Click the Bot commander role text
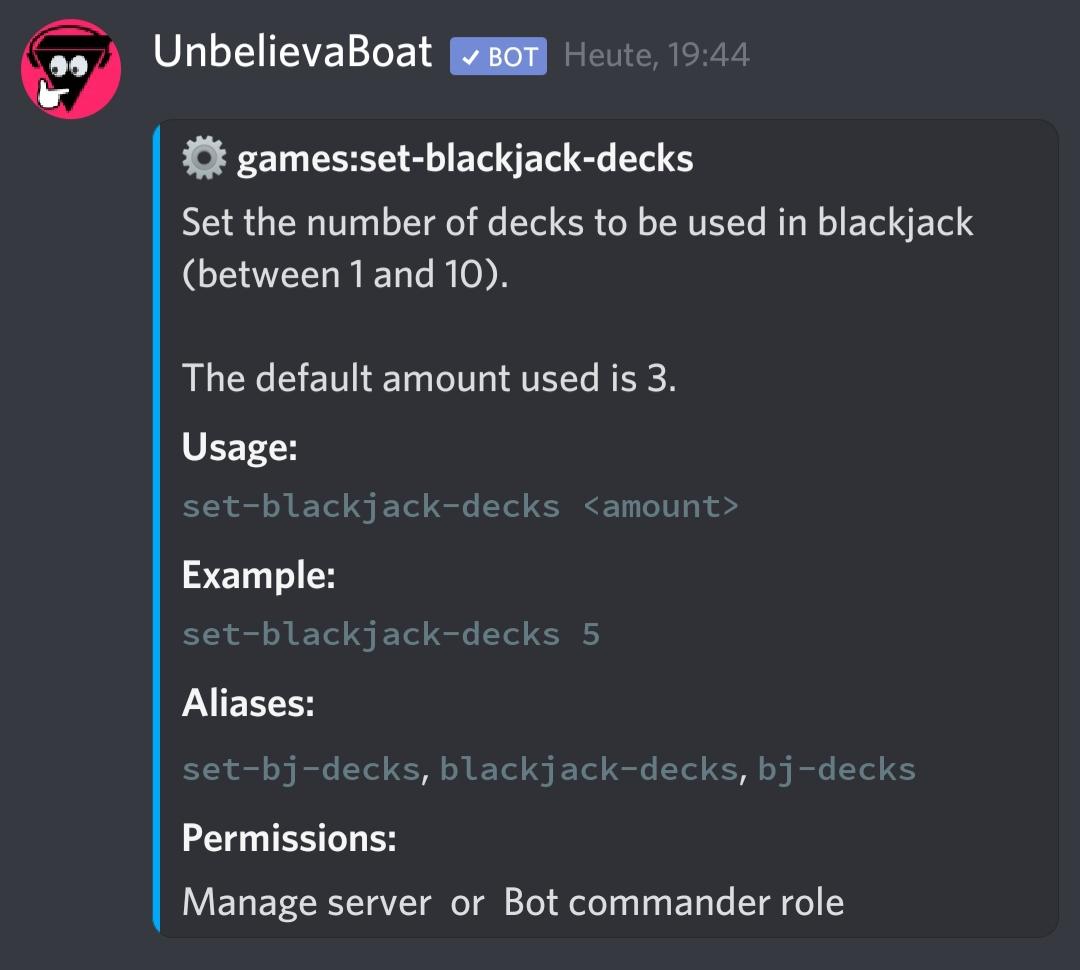1080x970 pixels. click(674, 902)
